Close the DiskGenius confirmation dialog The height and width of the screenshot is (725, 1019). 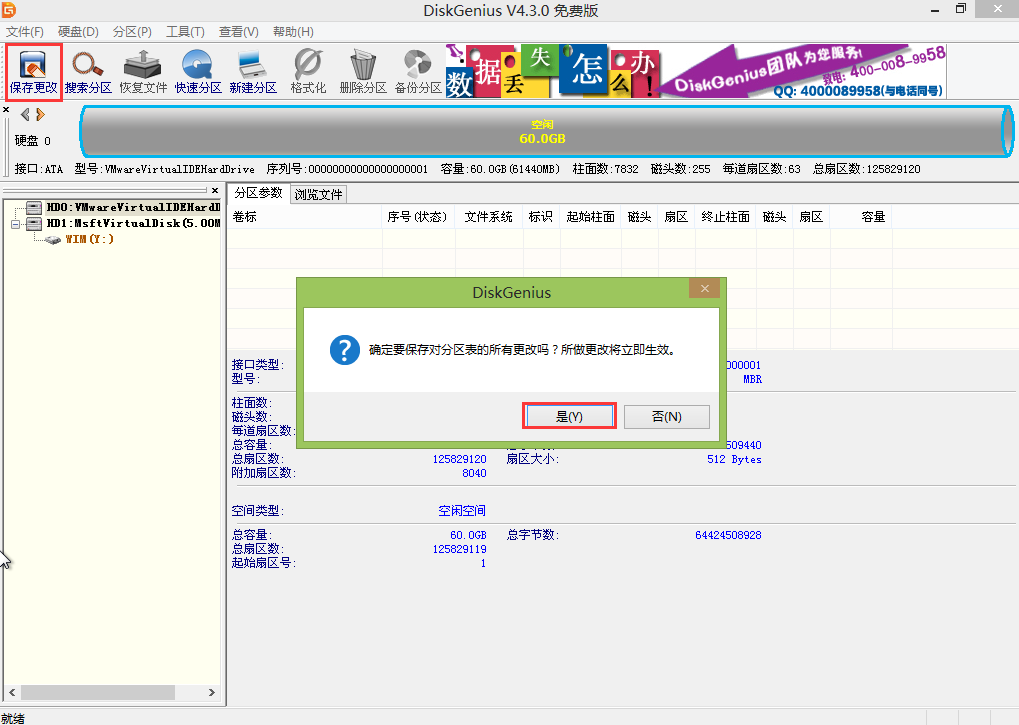[x=704, y=289]
